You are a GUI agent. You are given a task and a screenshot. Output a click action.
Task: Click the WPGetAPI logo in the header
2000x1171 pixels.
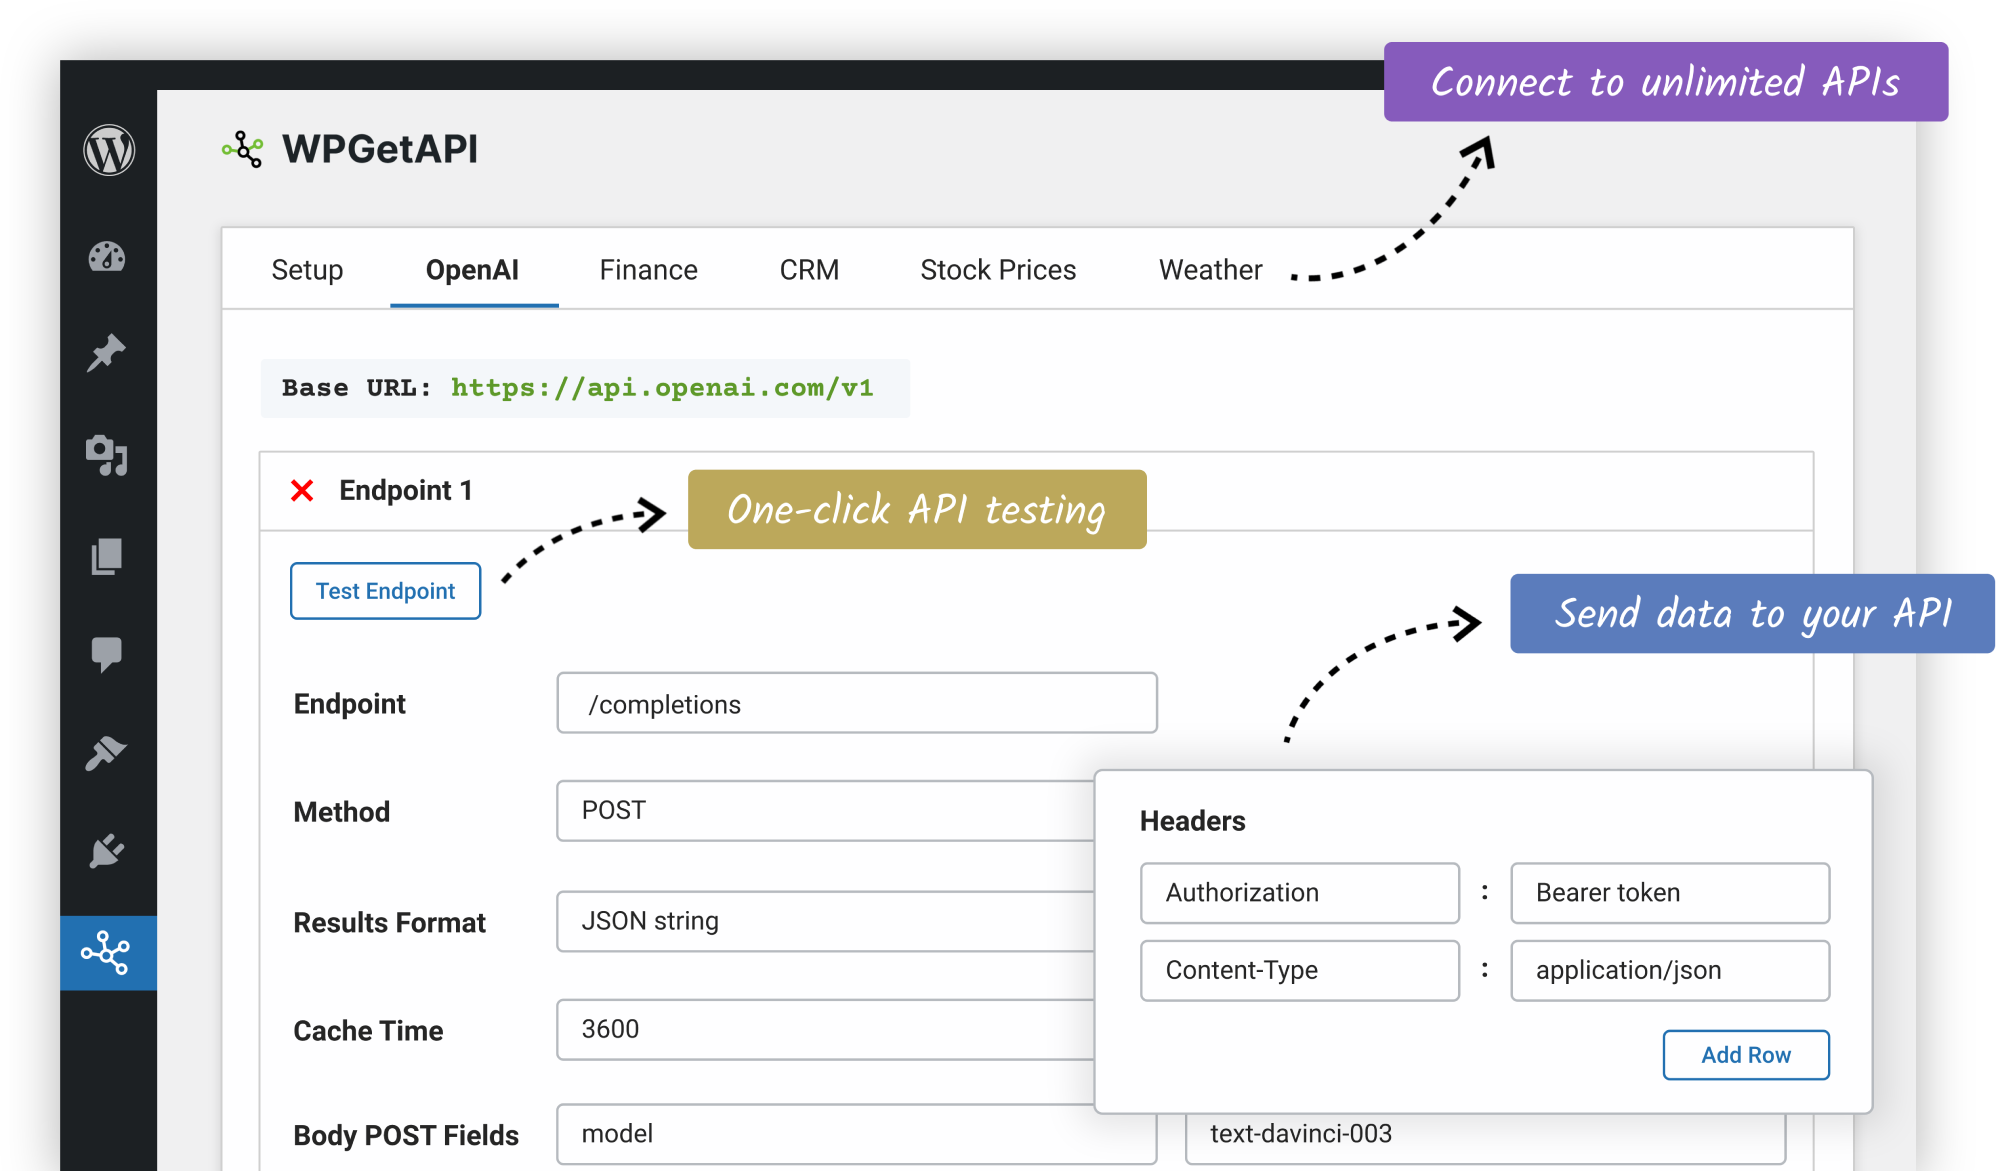pyautogui.click(x=350, y=148)
